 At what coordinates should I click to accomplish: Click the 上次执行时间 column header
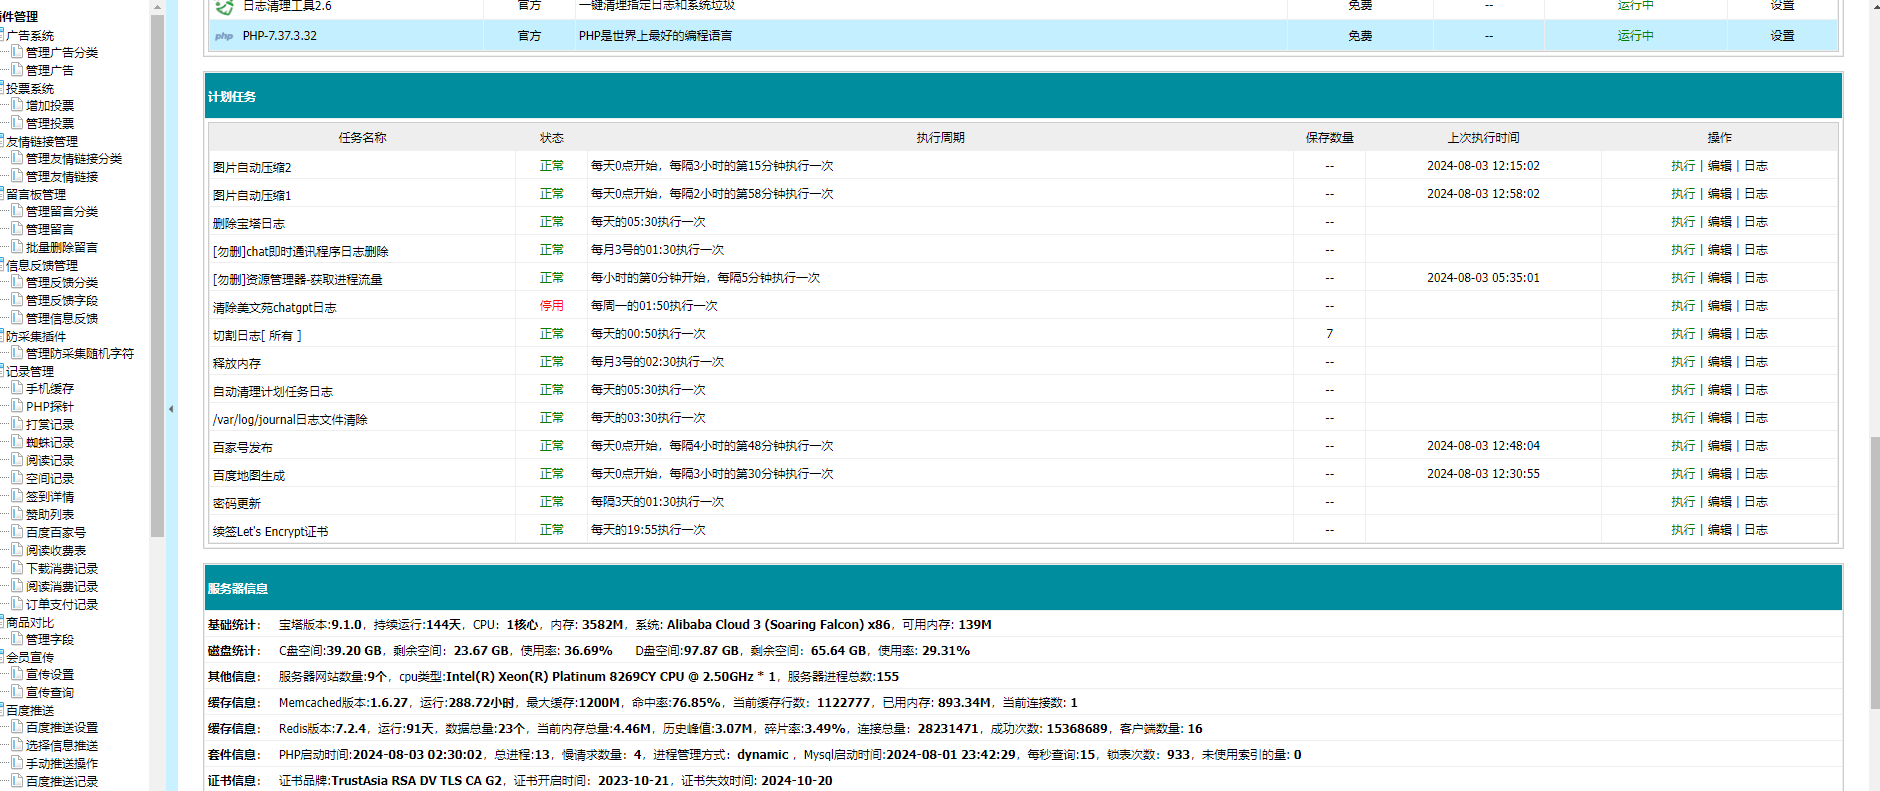tap(1483, 138)
